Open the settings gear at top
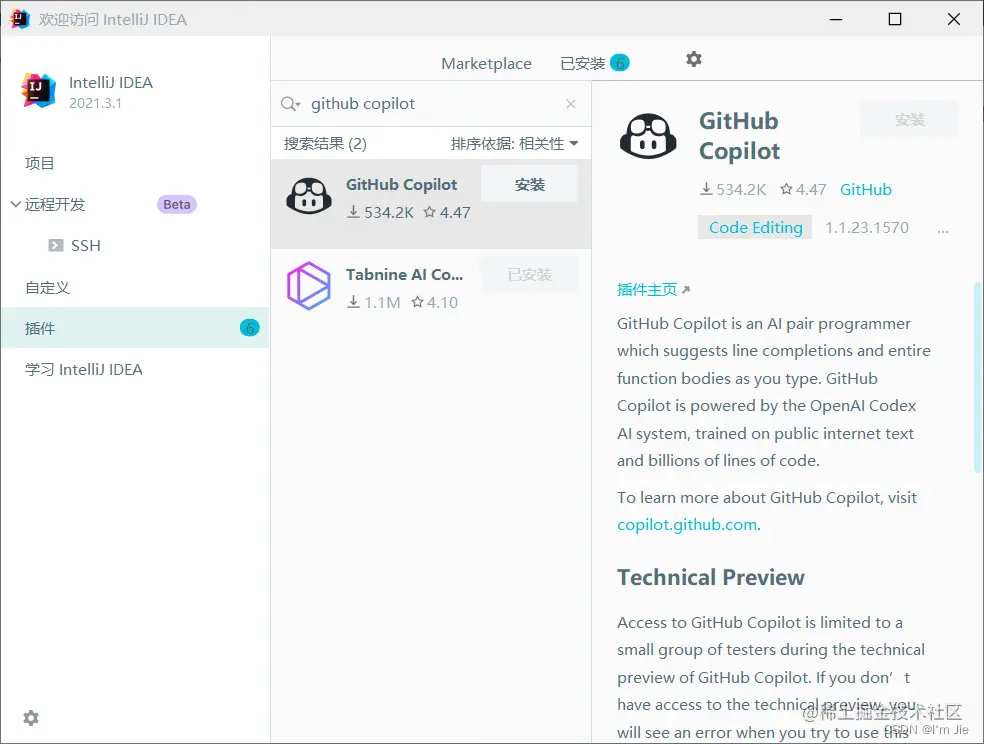The height and width of the screenshot is (744, 984). (694, 60)
